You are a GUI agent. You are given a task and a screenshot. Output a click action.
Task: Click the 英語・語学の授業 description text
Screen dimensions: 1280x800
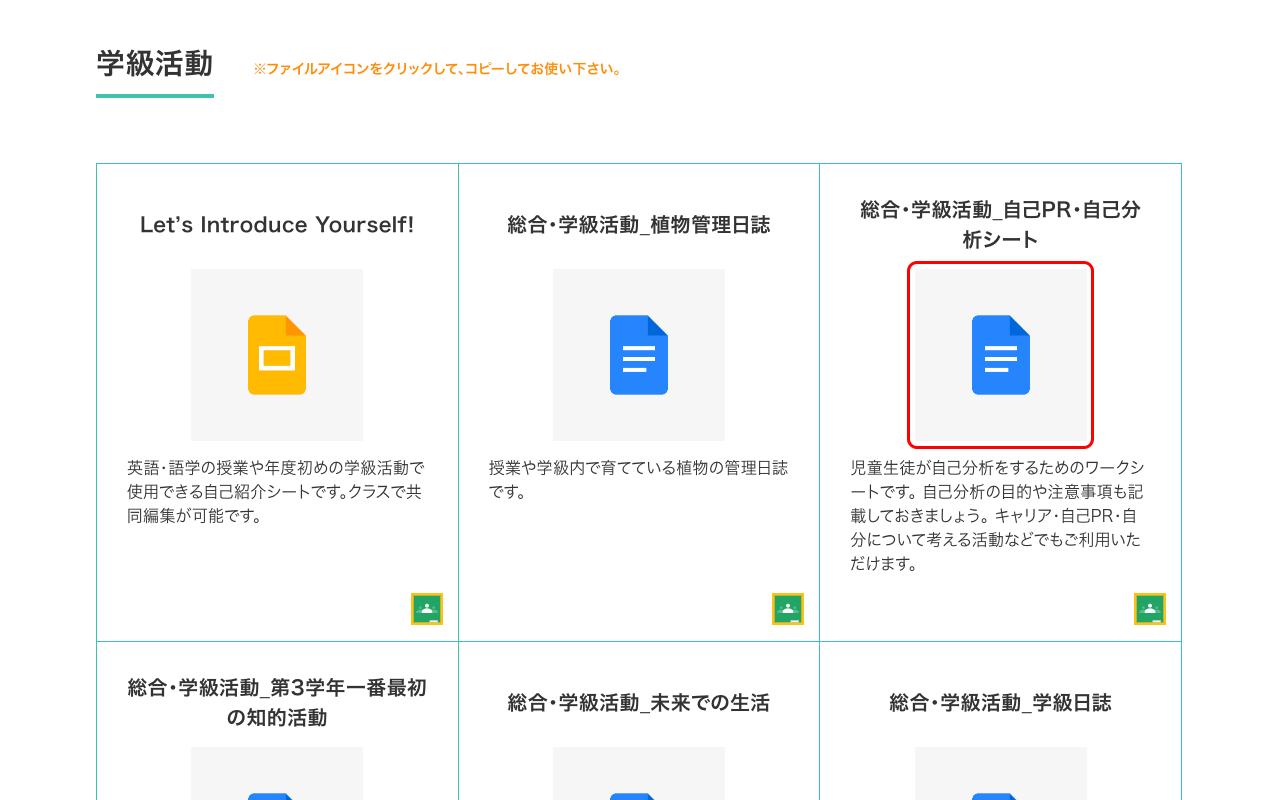[276, 492]
